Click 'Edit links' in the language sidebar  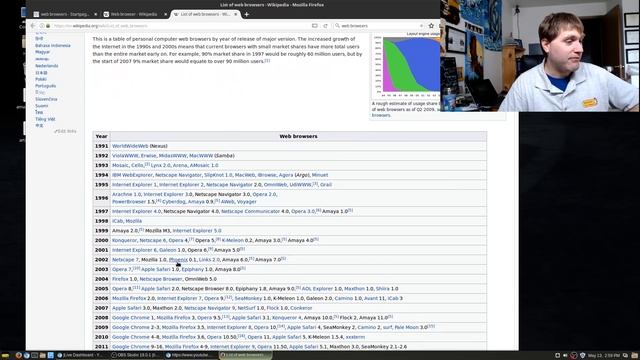[x=66, y=131]
